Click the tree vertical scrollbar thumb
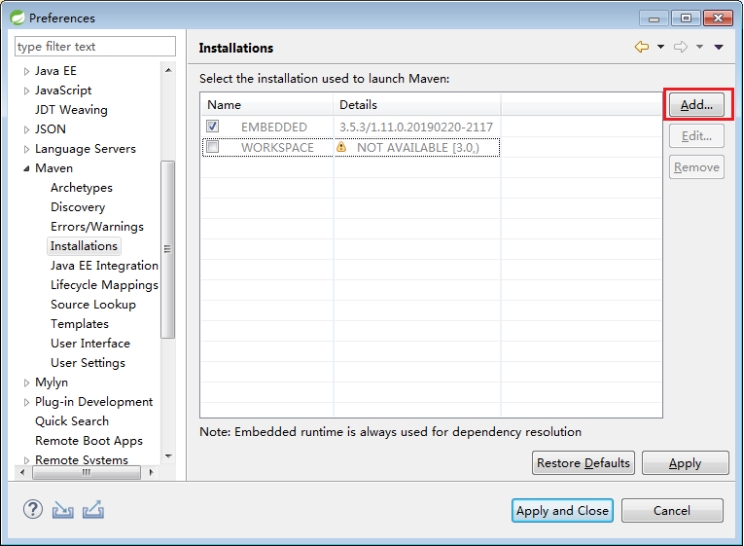This screenshot has height=546, width=744. coord(167,250)
